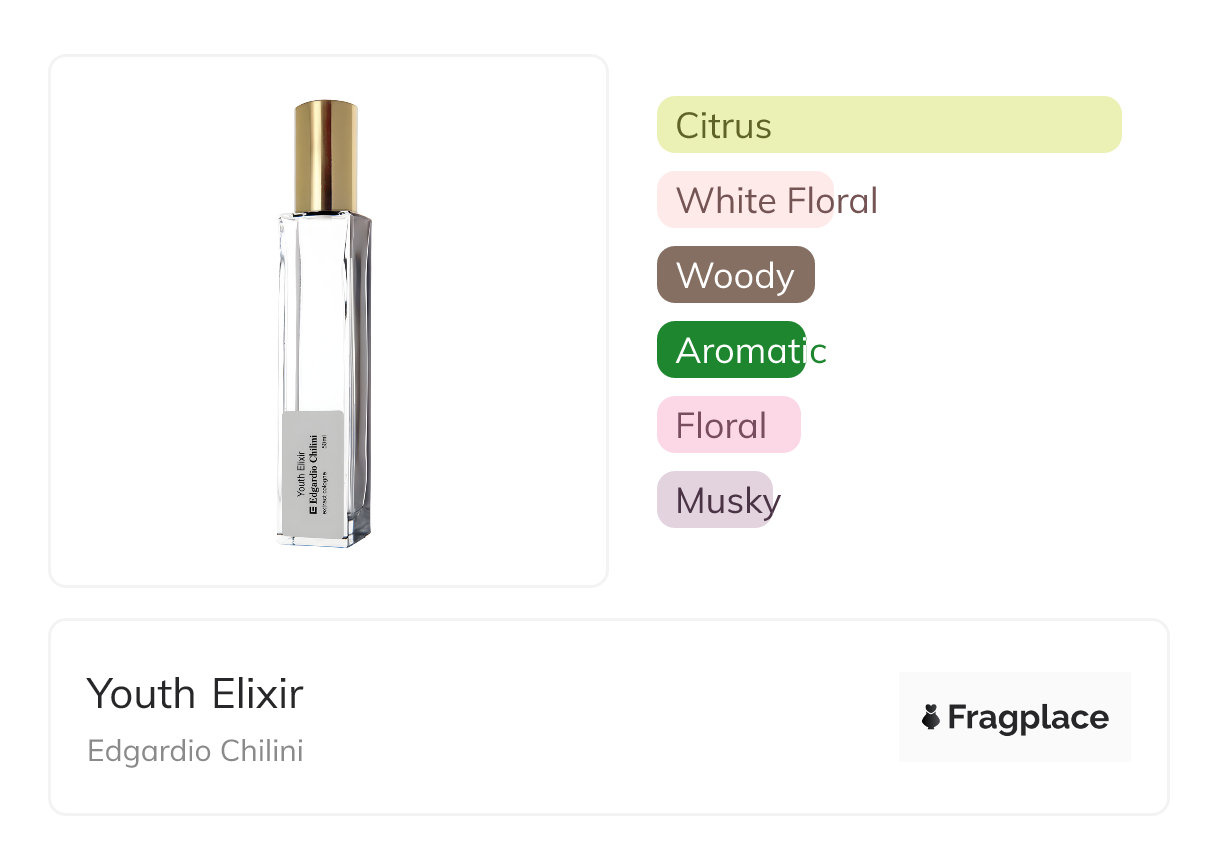Open the Fragplace wordmark link
Viewport: 1218px width, 864px height.
[x=1028, y=718]
